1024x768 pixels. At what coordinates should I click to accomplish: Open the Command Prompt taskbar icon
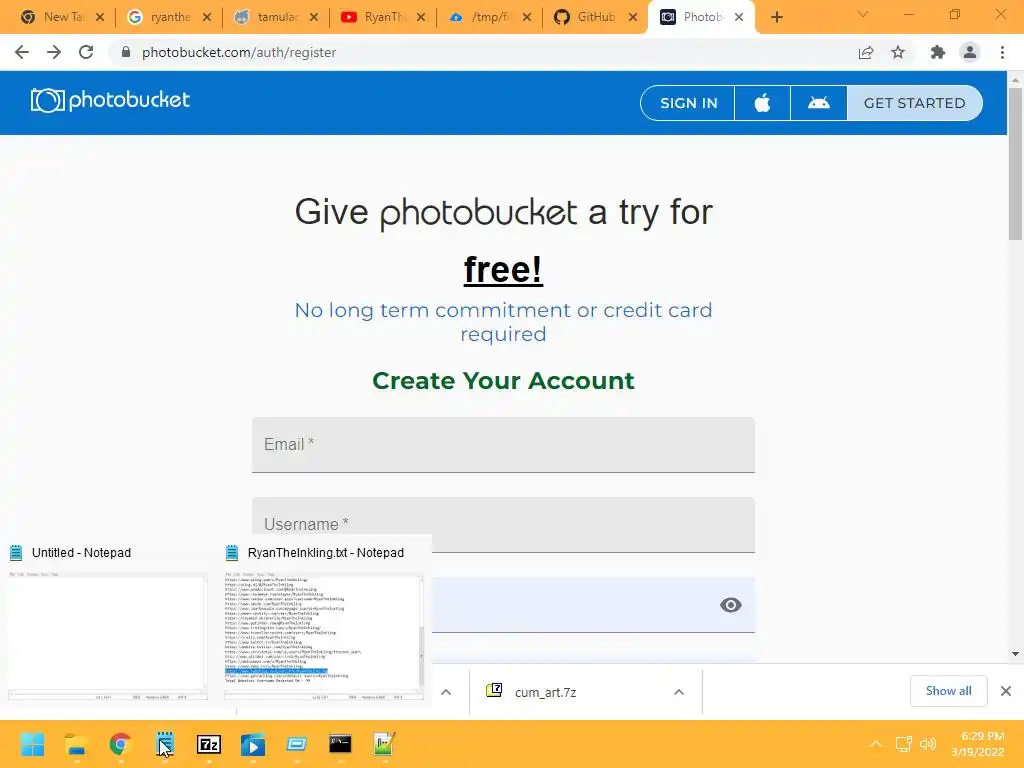tap(340, 744)
